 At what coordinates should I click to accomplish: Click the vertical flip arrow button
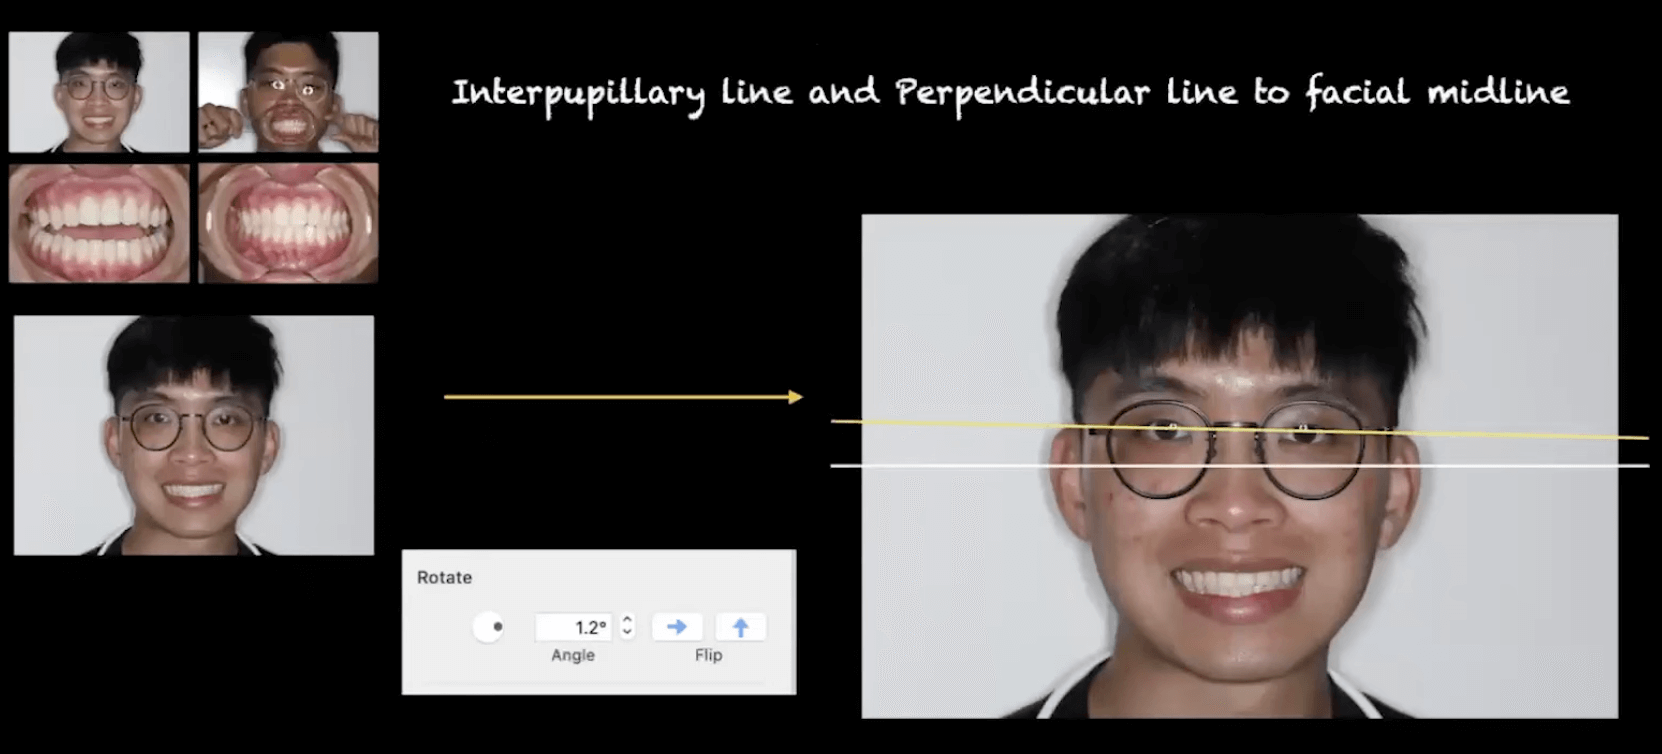740,627
